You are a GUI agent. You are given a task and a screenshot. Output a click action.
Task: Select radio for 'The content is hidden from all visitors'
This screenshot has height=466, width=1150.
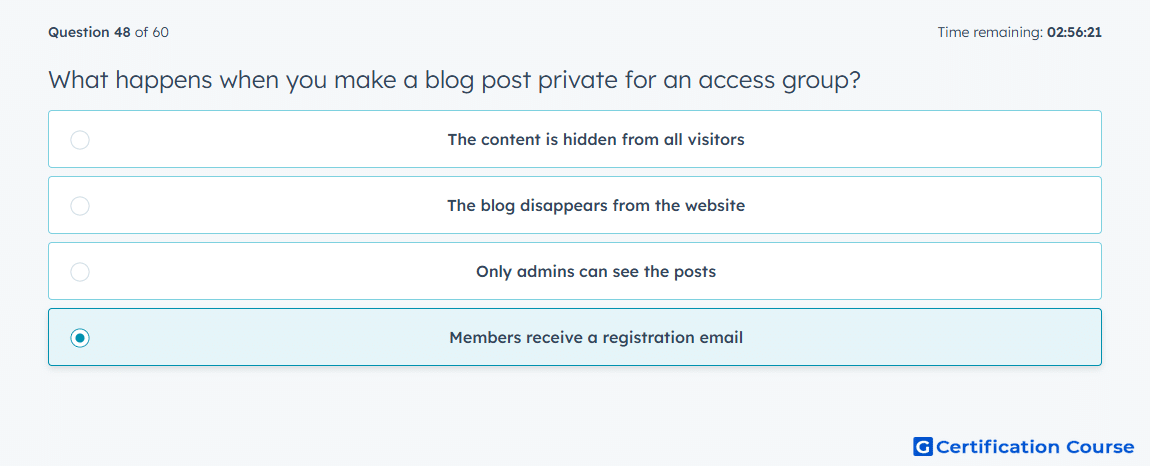click(80, 139)
